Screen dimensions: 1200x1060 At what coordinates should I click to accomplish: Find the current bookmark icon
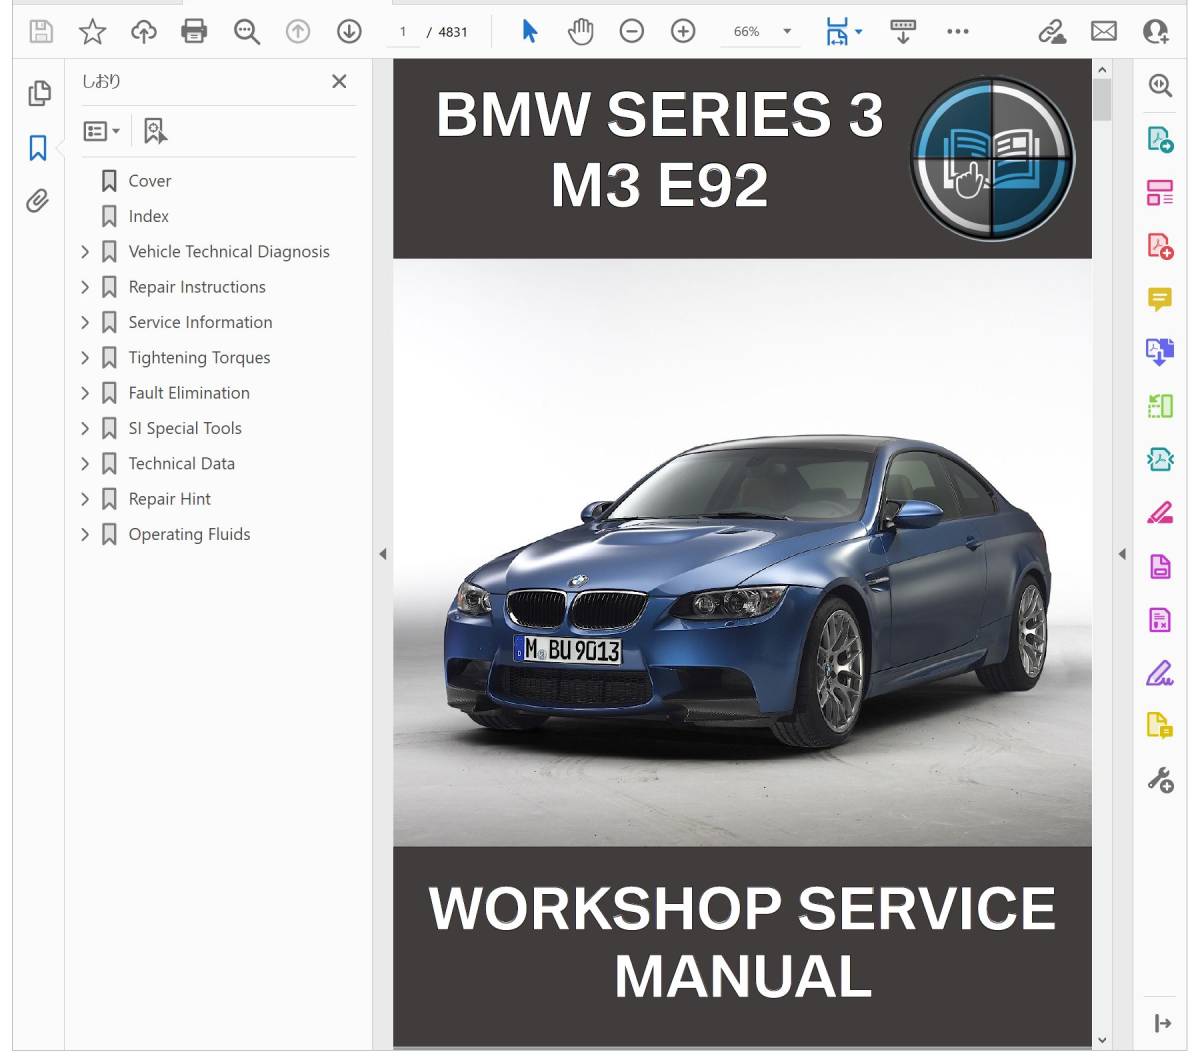(155, 131)
